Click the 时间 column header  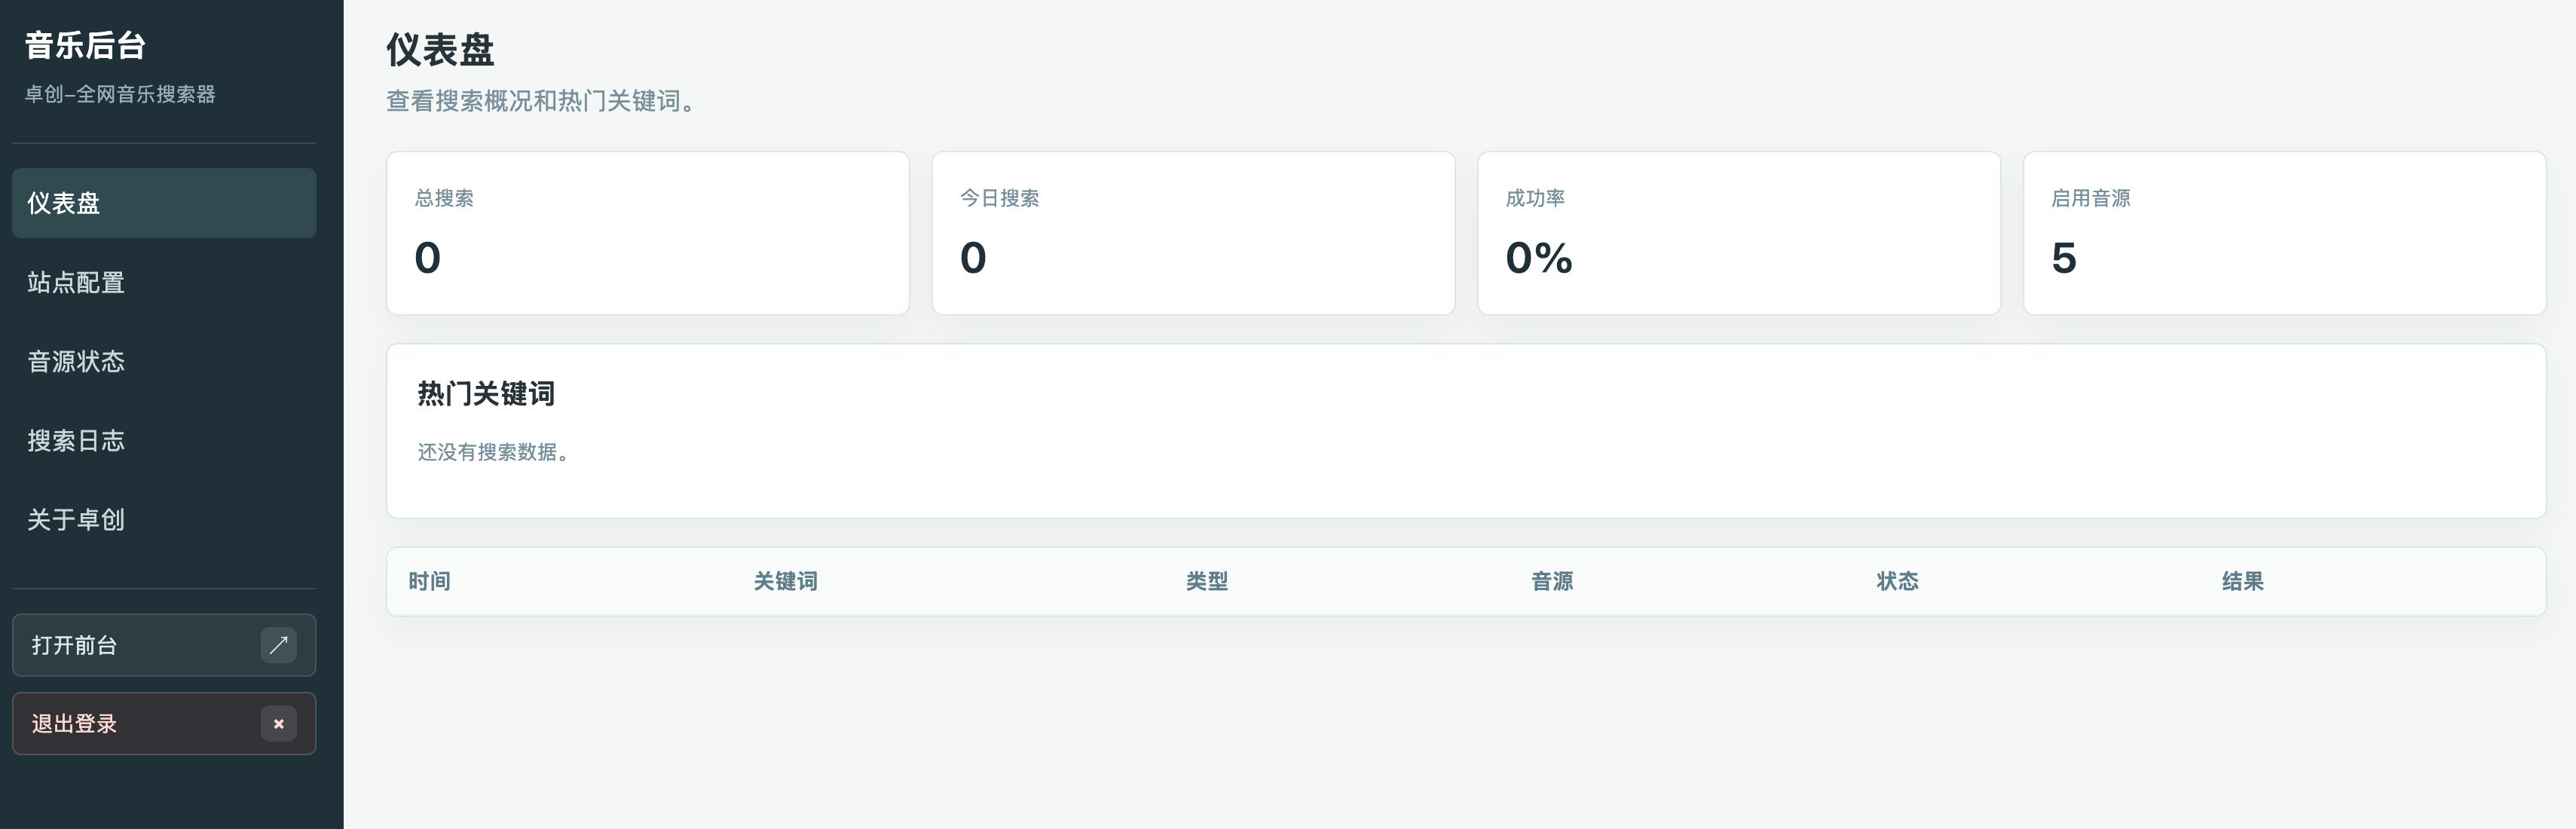[429, 581]
